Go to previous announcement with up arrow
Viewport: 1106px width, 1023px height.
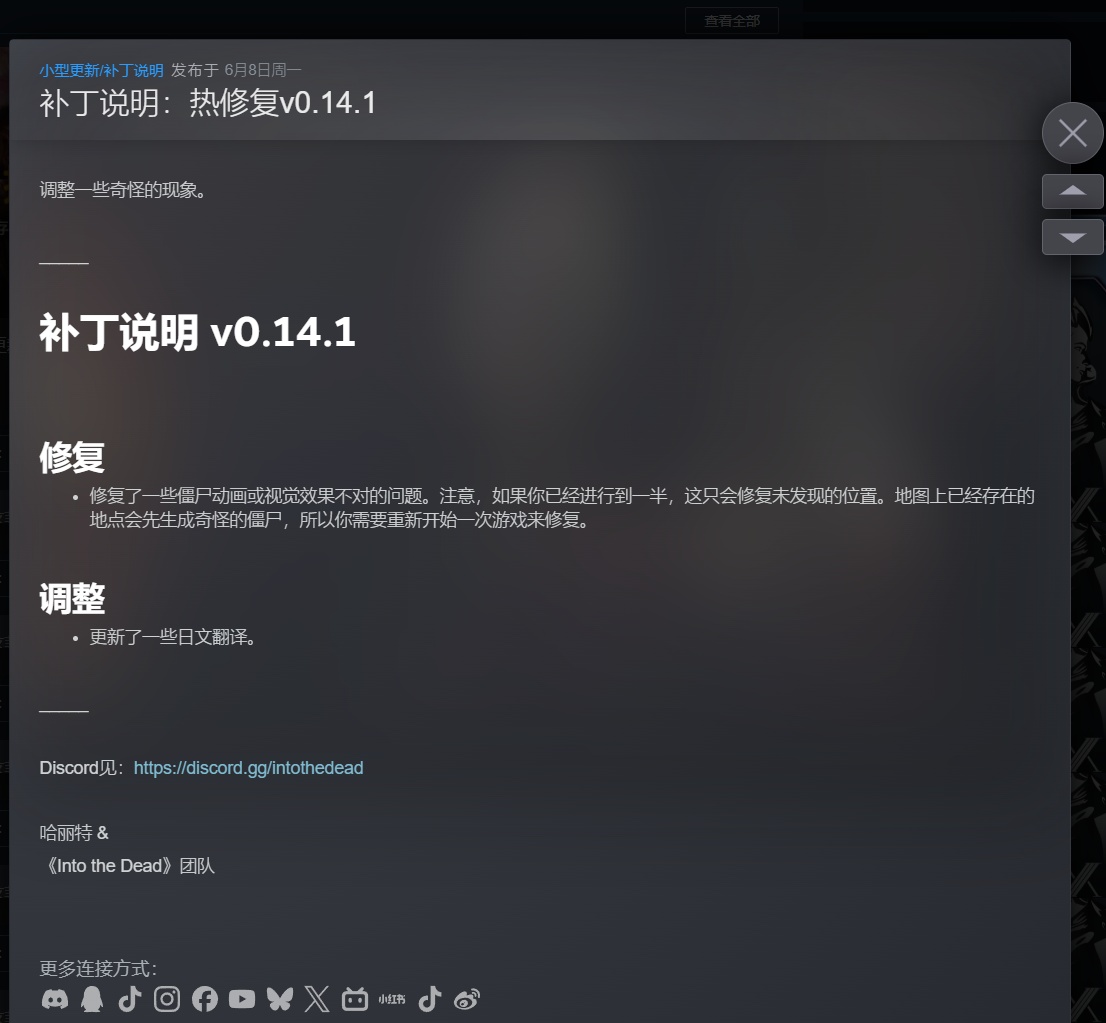pyautogui.click(x=1073, y=191)
